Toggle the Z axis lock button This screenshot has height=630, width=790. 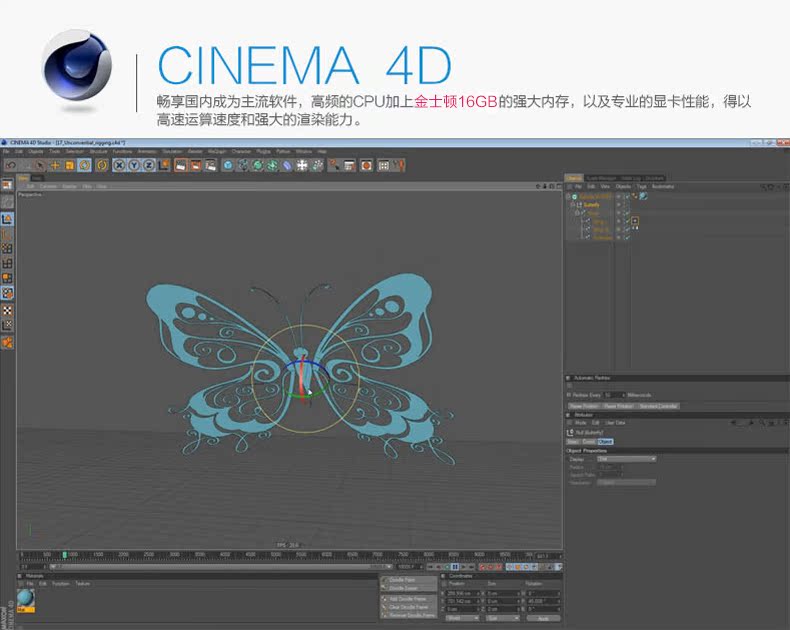tap(149, 165)
